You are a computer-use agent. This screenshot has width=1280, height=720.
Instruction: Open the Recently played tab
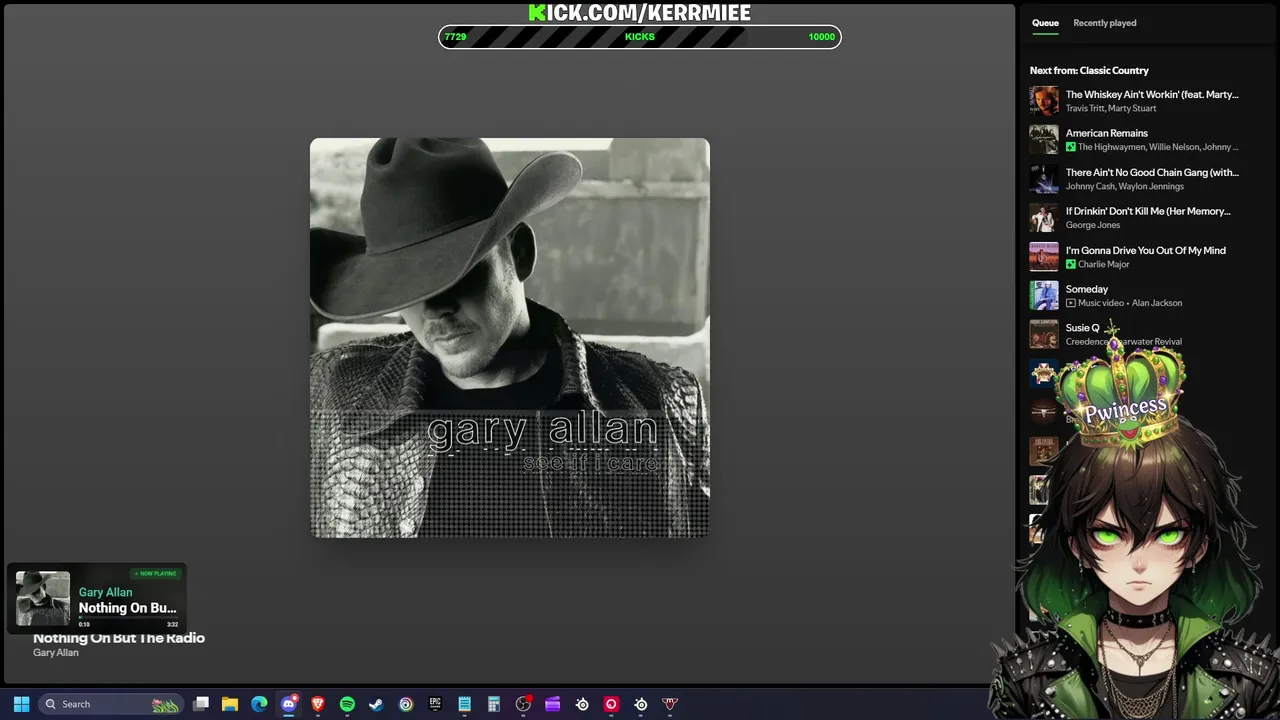click(1104, 23)
